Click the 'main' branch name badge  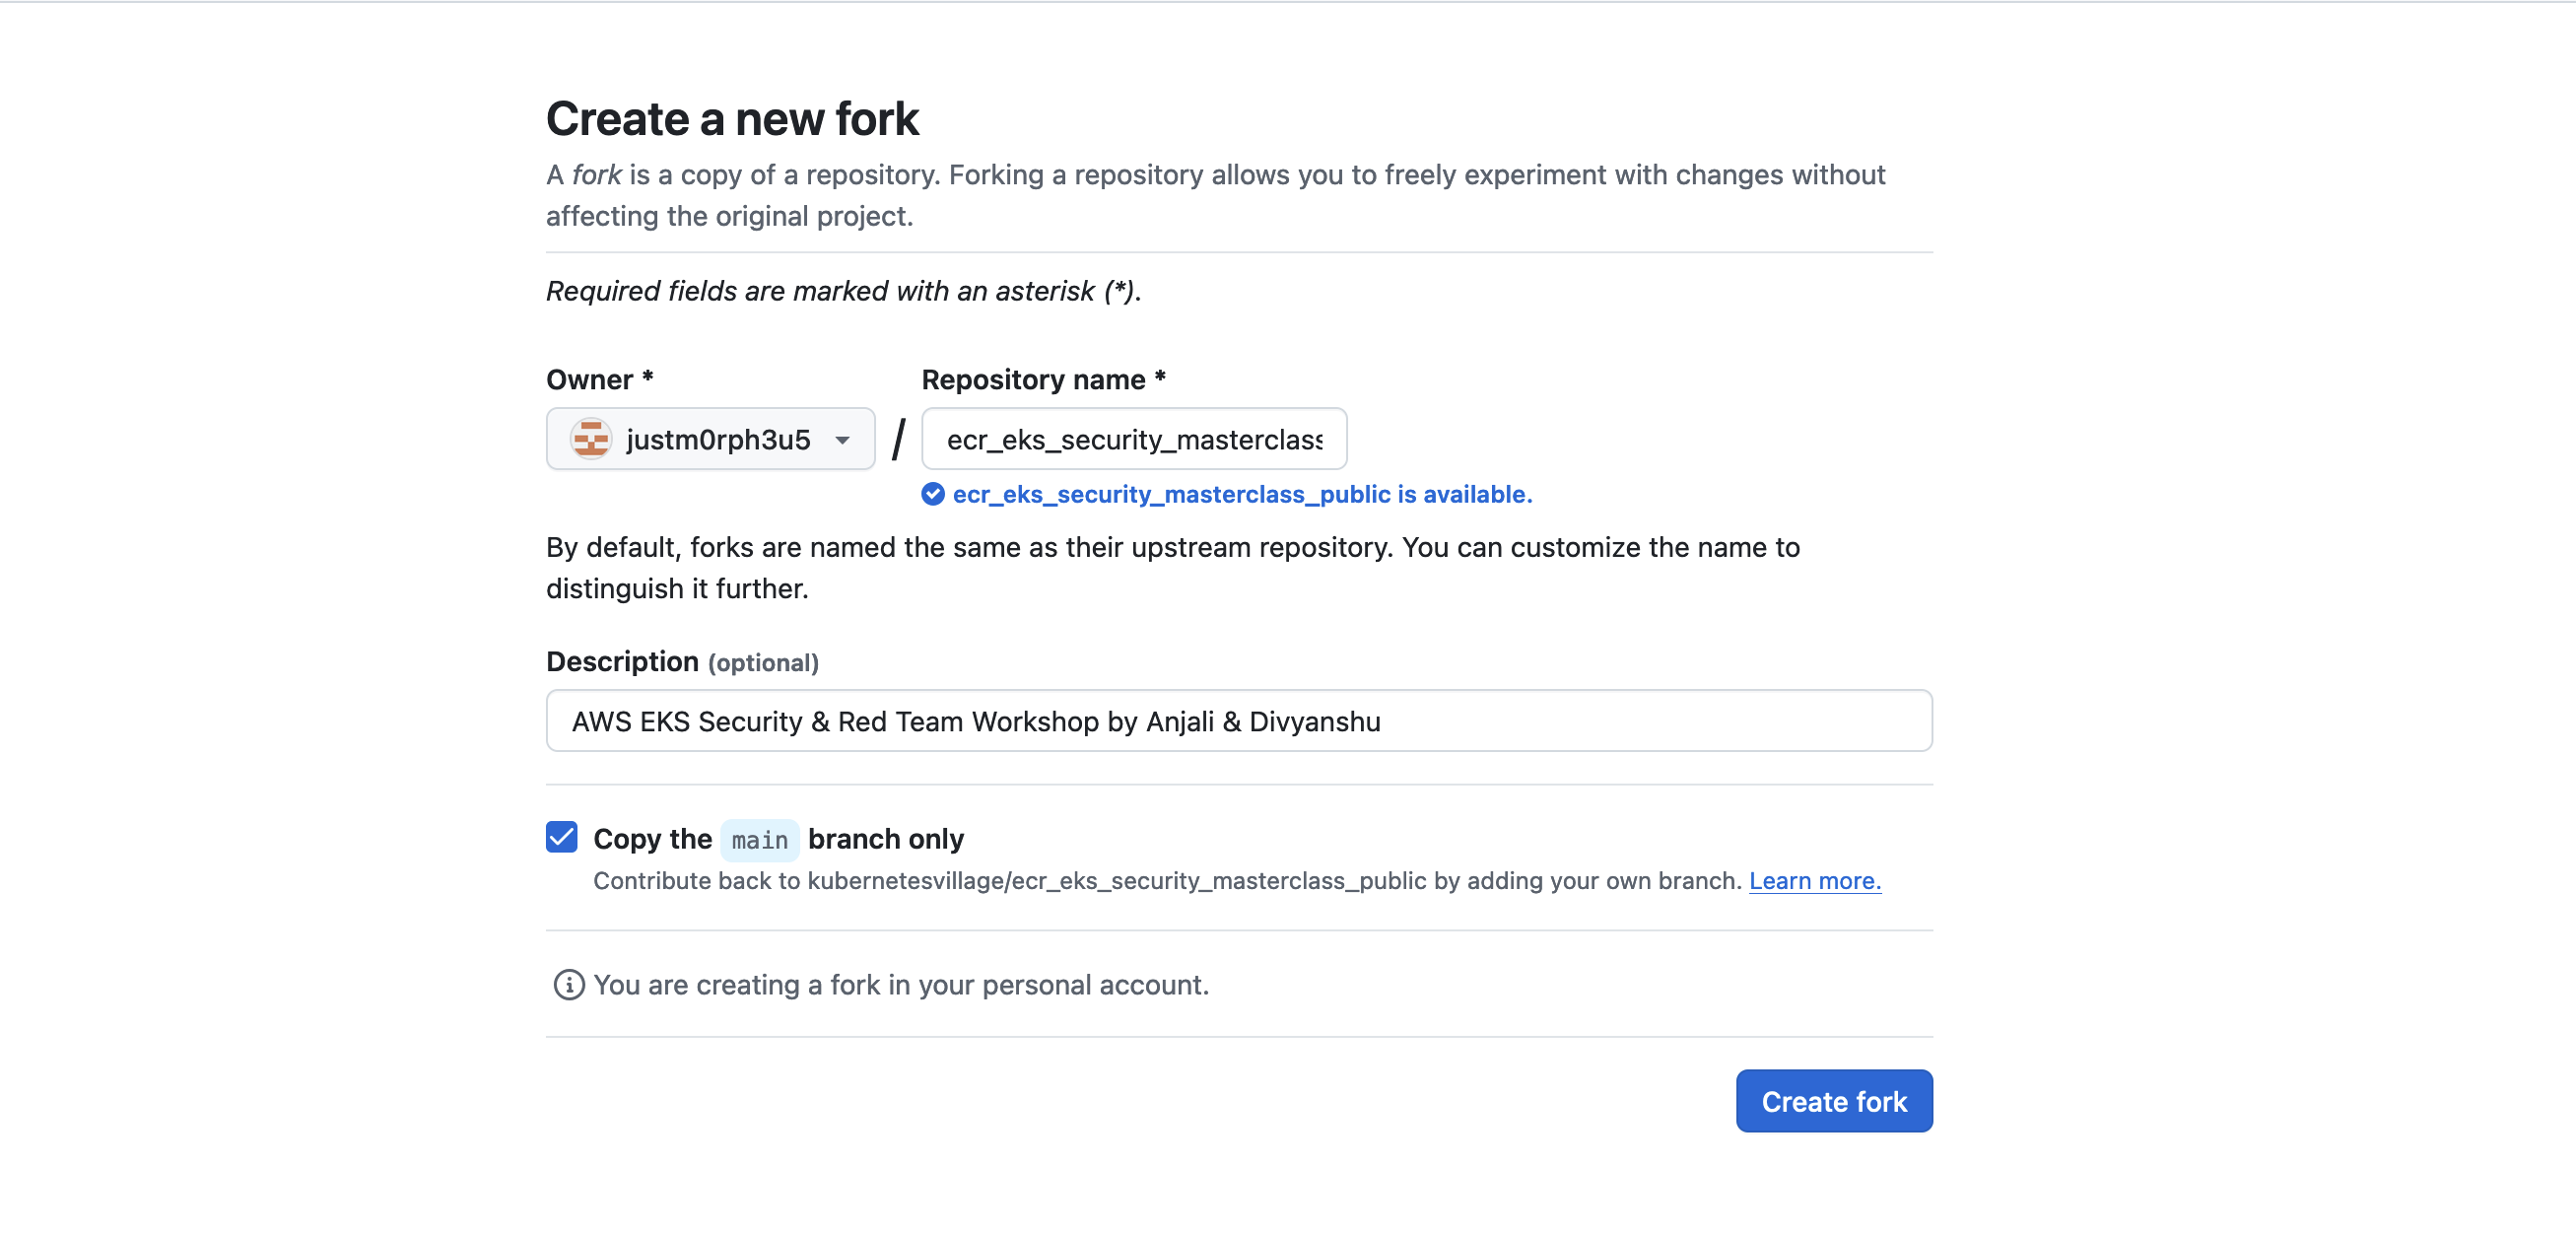click(x=759, y=840)
